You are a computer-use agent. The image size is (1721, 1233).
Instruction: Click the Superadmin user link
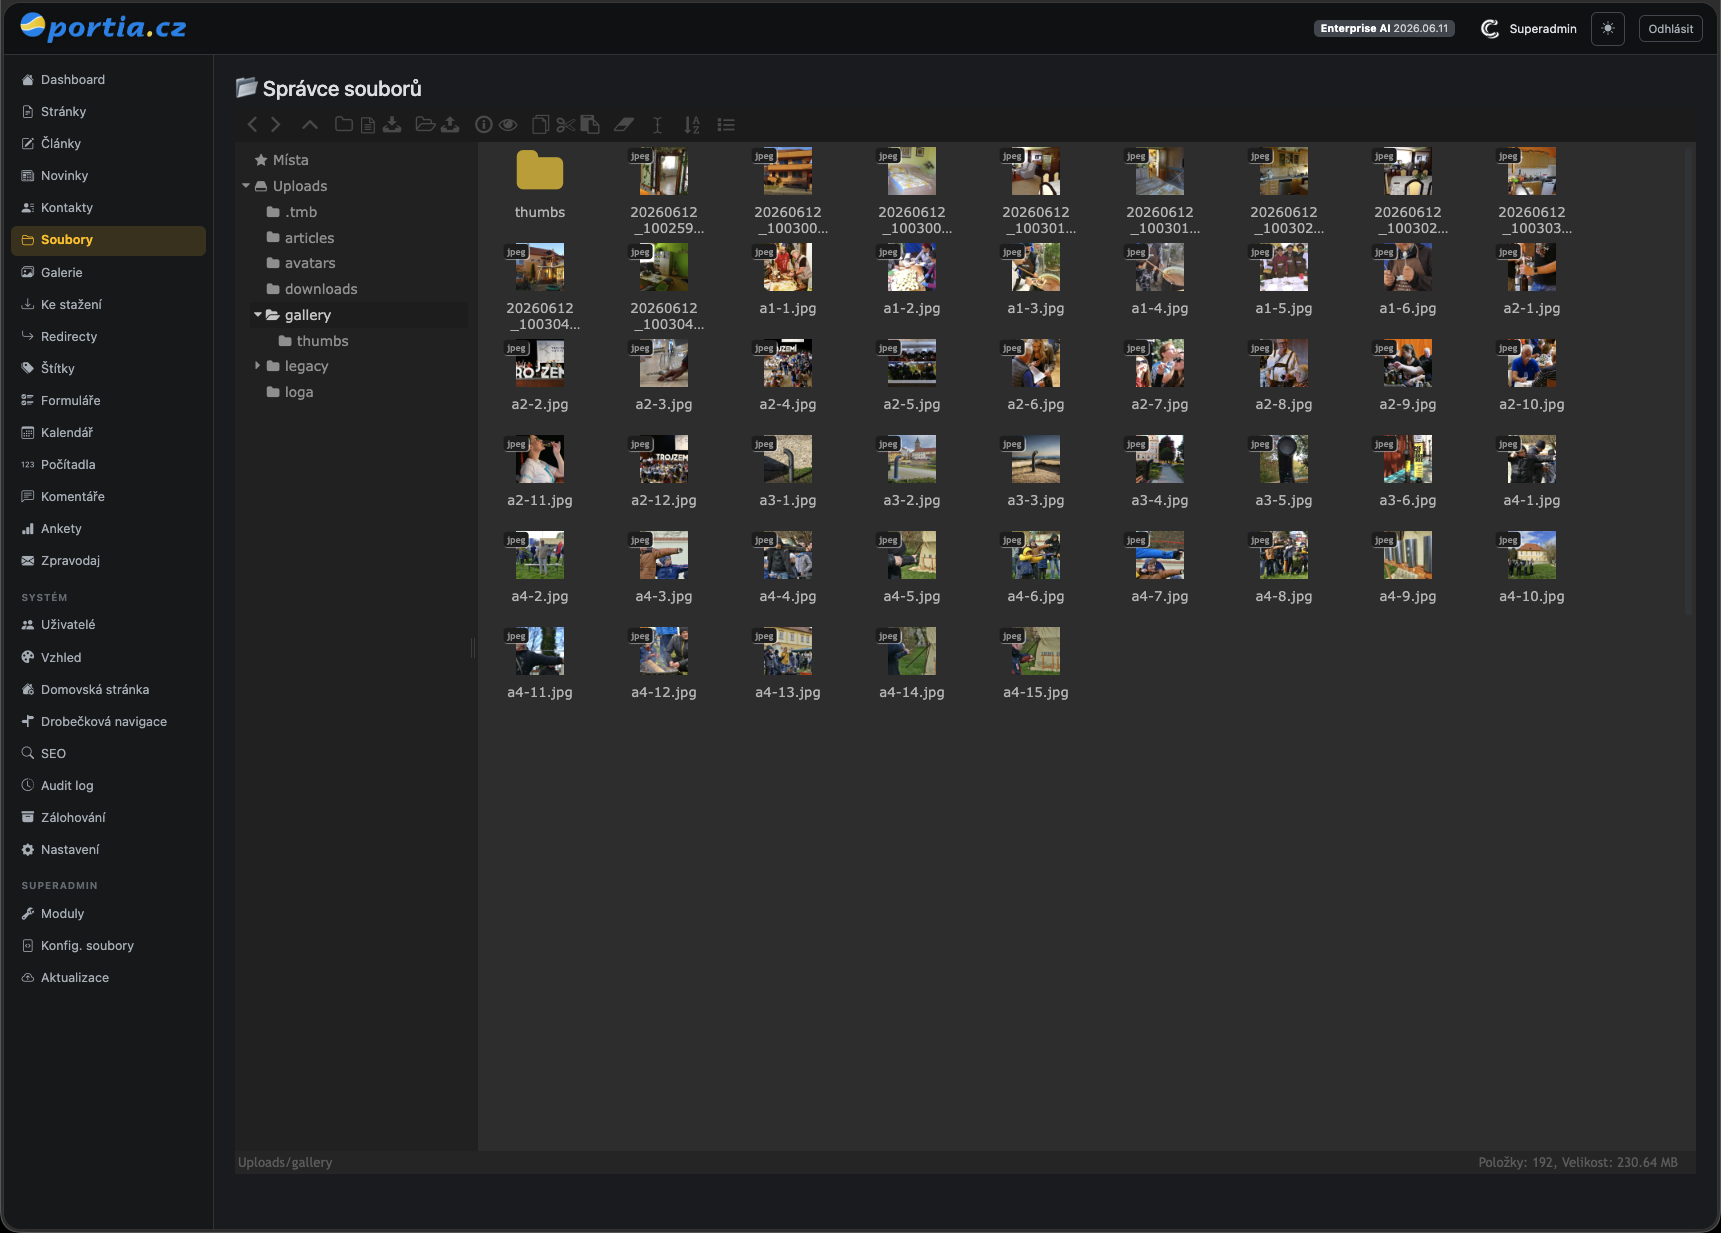1529,29
